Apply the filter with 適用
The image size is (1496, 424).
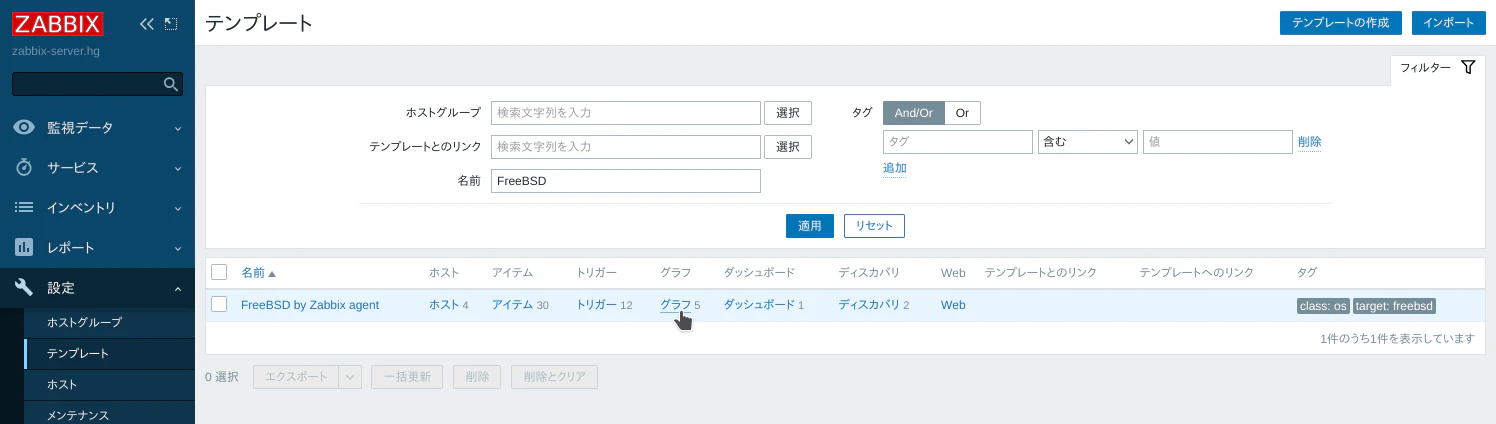(x=810, y=226)
